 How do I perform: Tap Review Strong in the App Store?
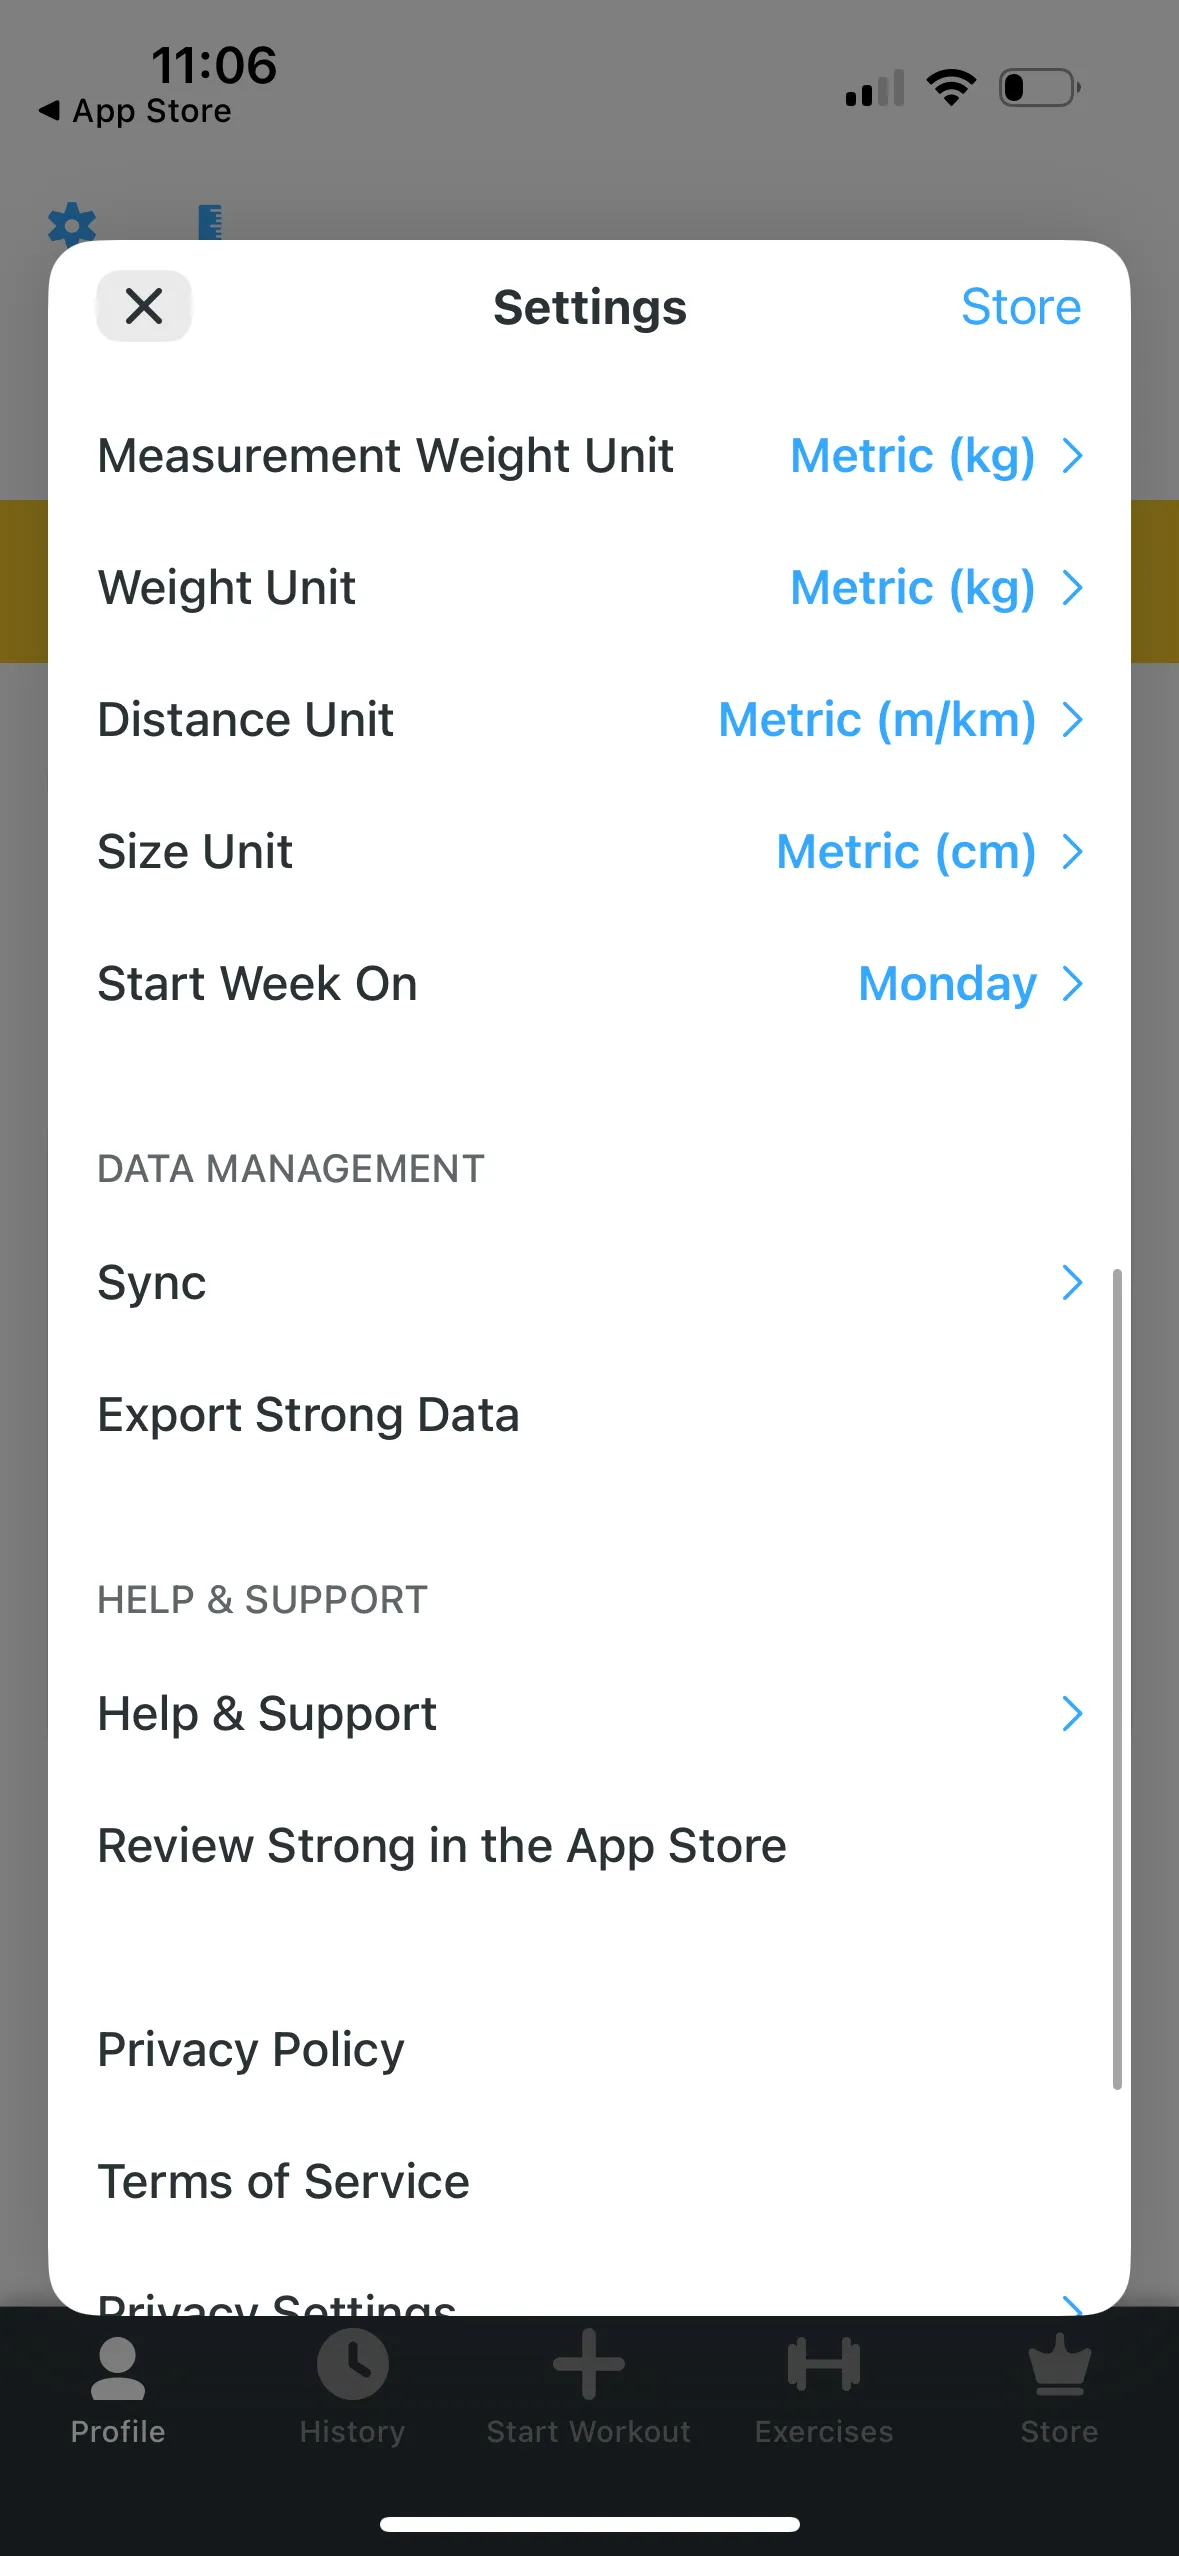441,1846
